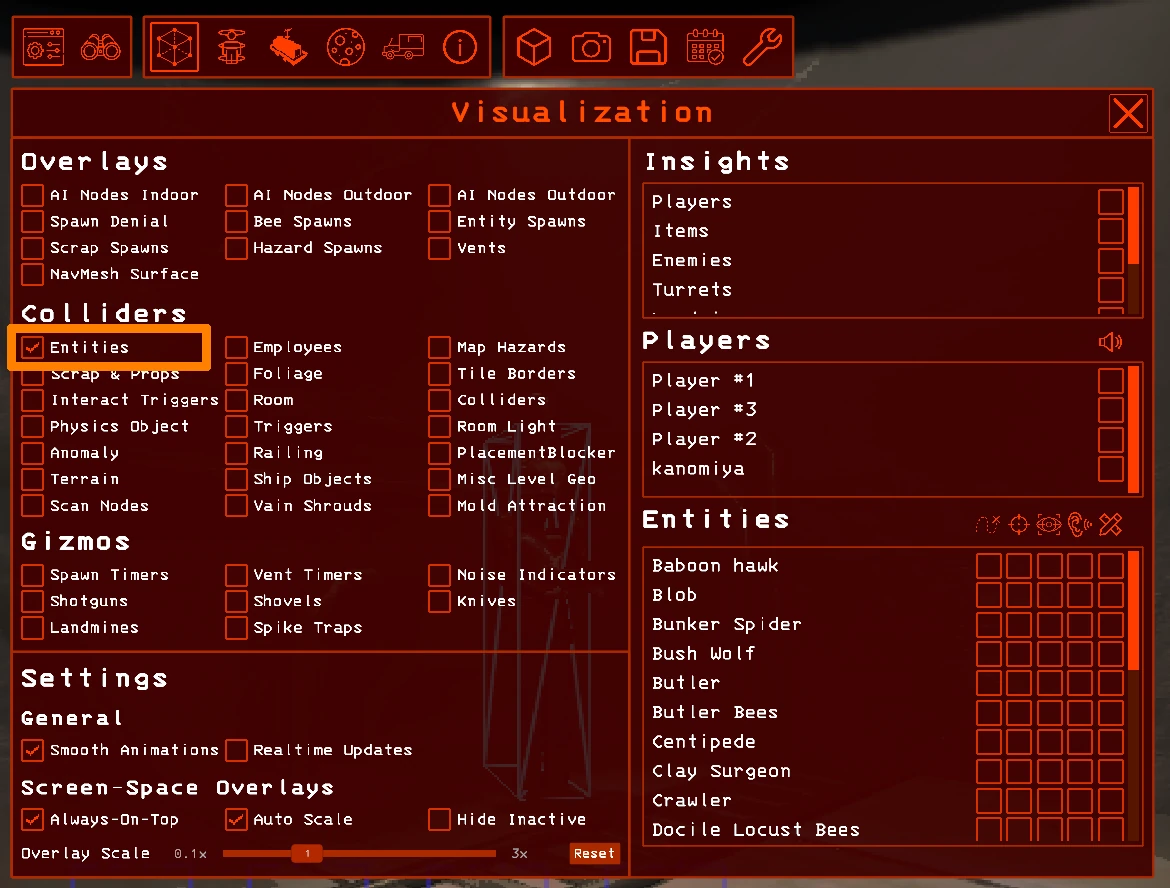1170x888 pixels.
Task: Click the speaker icon beside Players
Action: pyautogui.click(x=1110, y=343)
